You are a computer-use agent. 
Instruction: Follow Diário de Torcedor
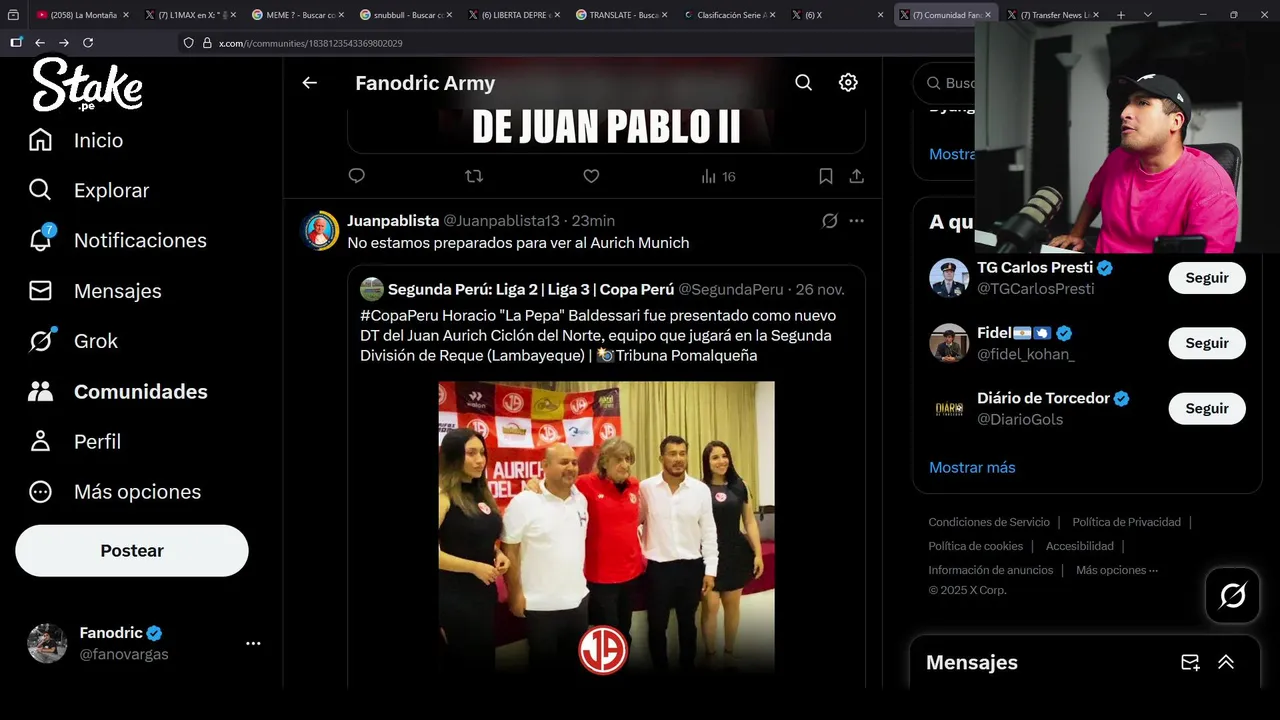click(1207, 408)
